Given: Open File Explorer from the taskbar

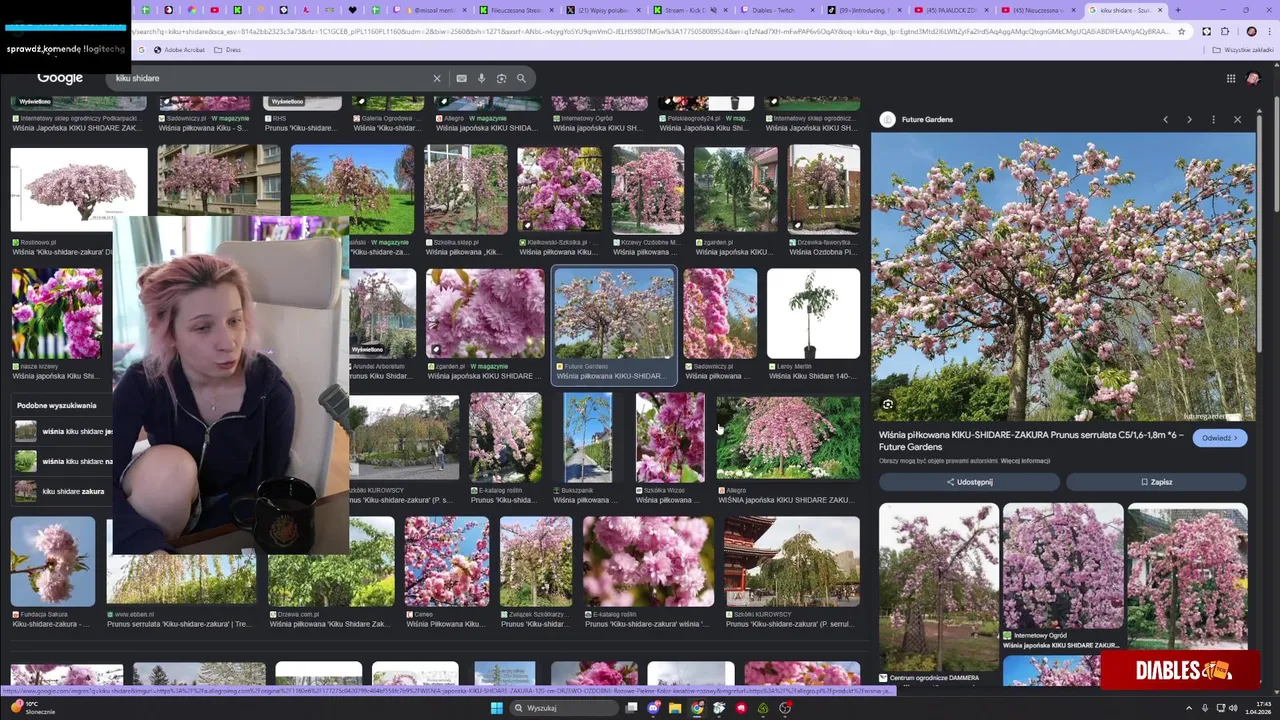Looking at the screenshot, I should [675, 708].
